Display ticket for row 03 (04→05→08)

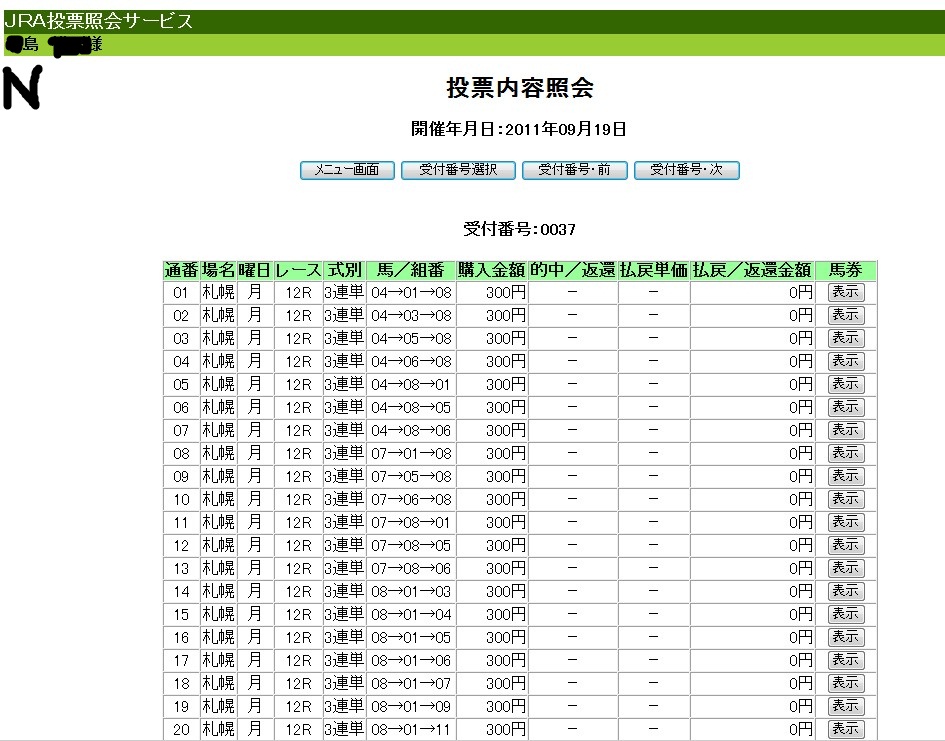846,338
